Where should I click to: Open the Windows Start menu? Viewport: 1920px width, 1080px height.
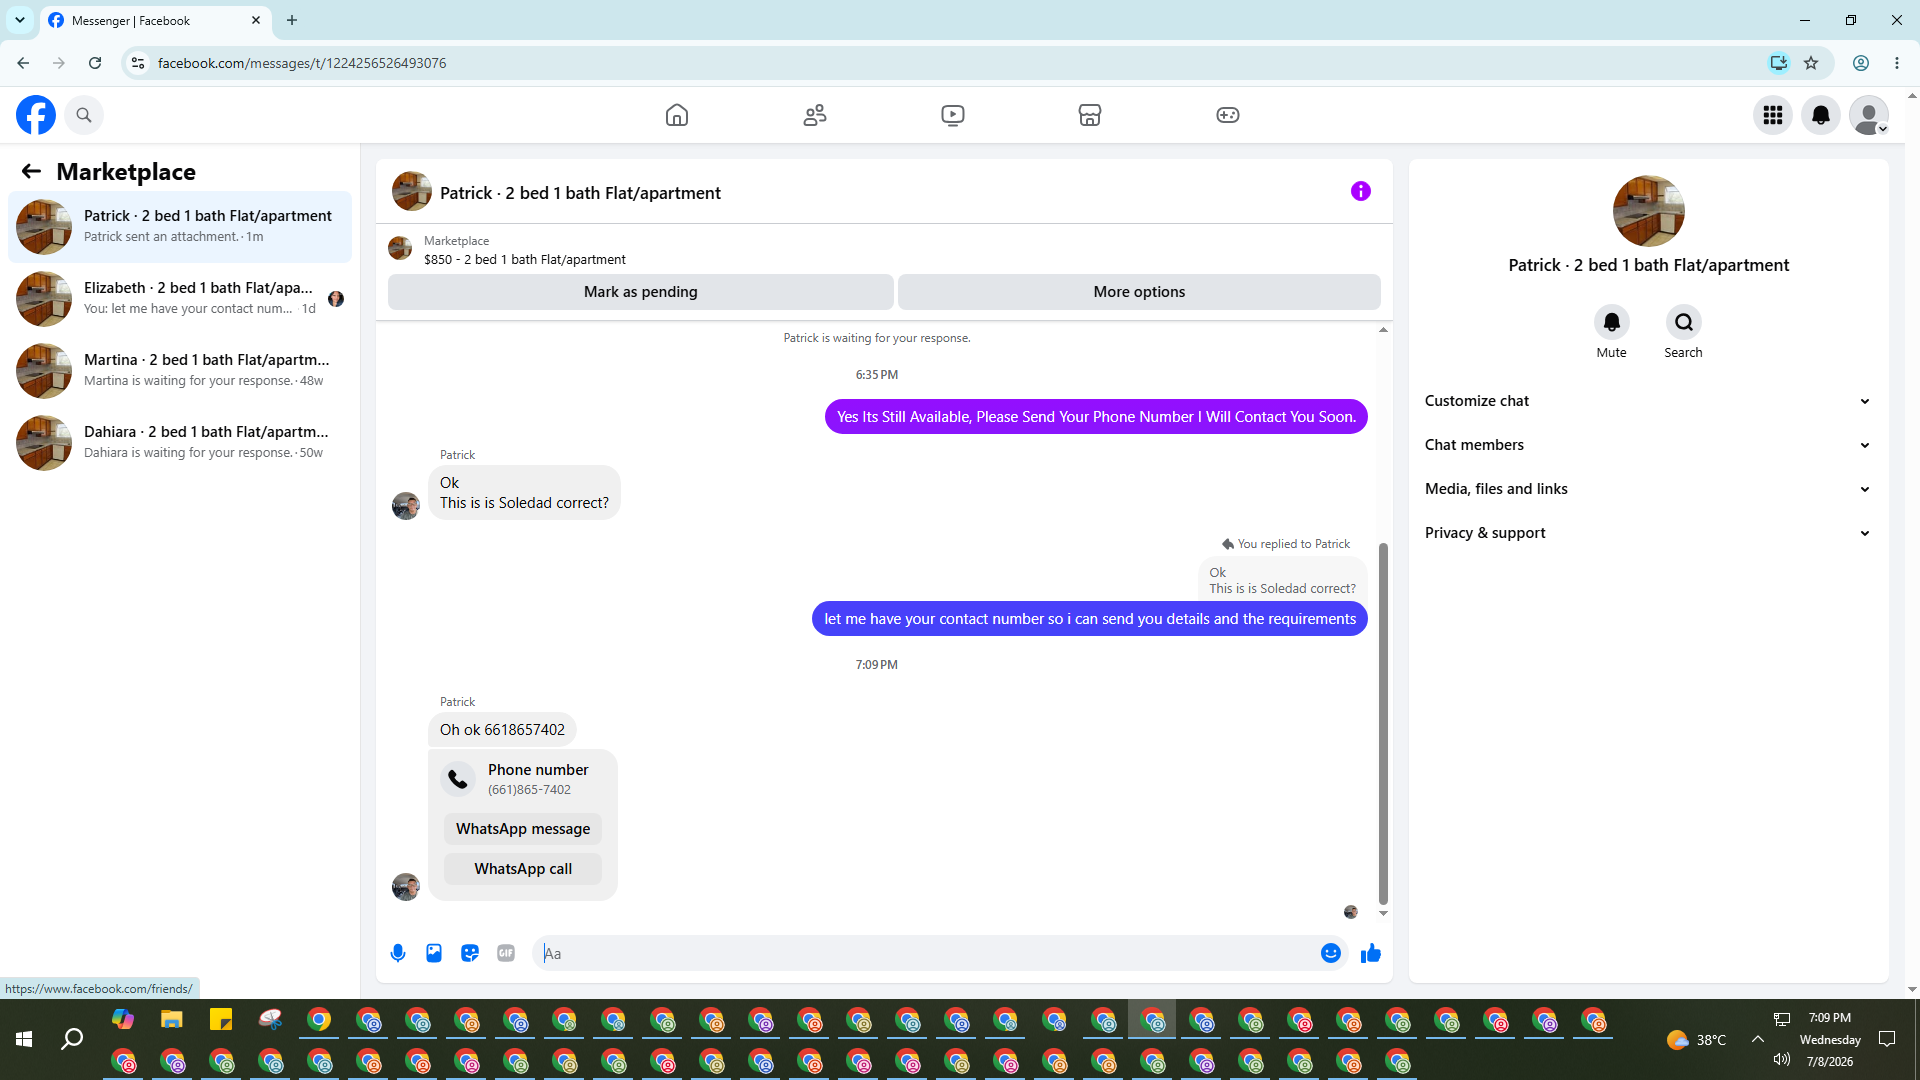click(x=24, y=1040)
